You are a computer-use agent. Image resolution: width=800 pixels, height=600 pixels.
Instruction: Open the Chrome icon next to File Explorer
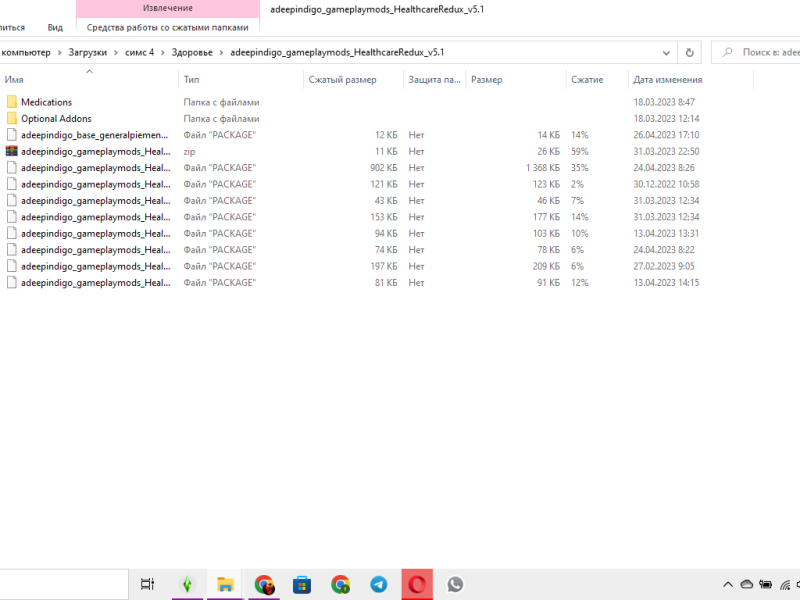[x=264, y=584]
